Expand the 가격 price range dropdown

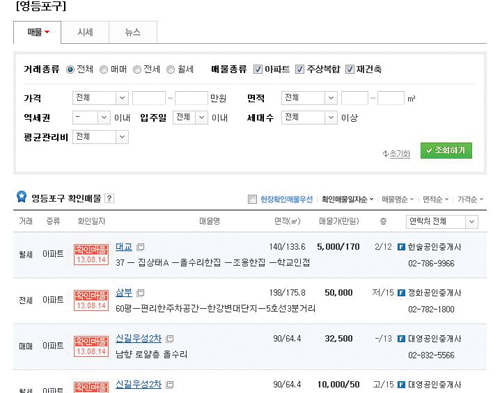pyautogui.click(x=100, y=98)
